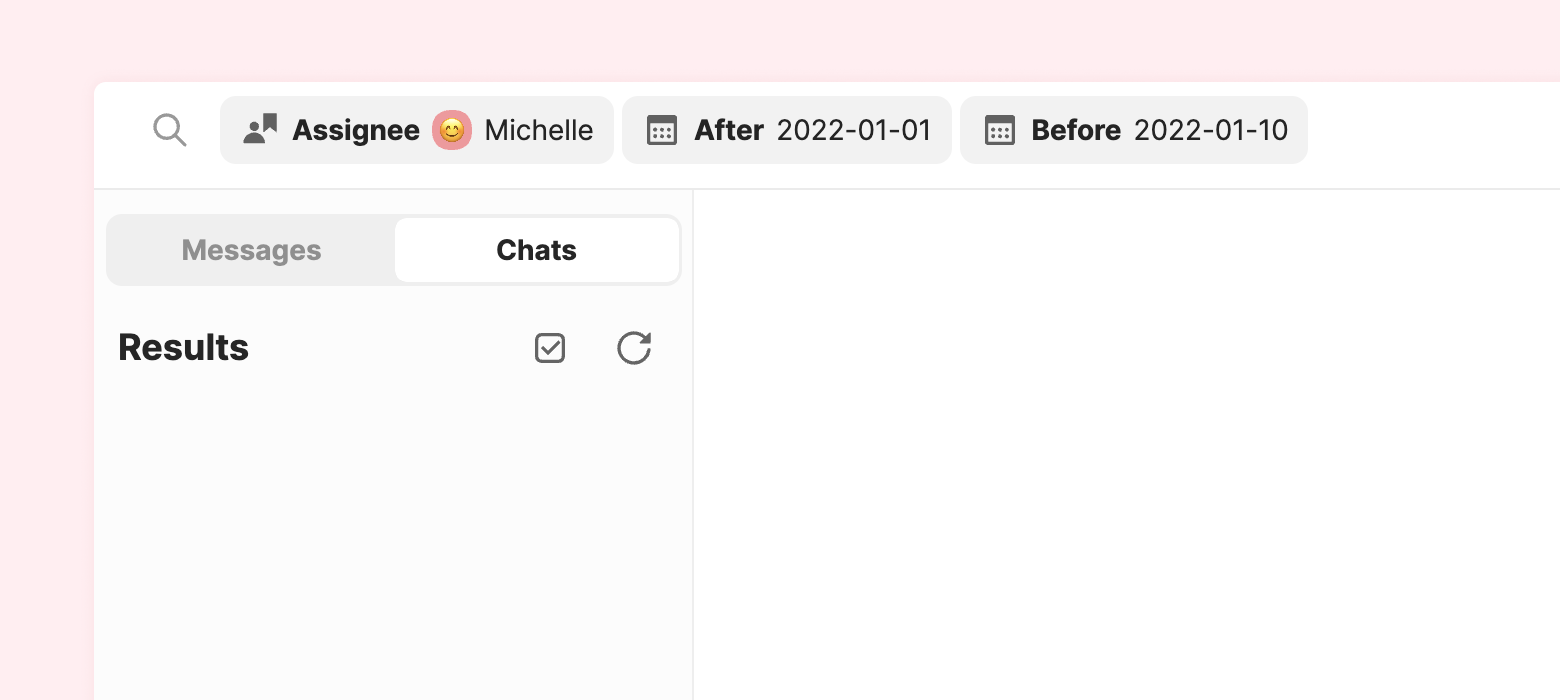
Task: Select the Chats tab
Action: (x=536, y=250)
